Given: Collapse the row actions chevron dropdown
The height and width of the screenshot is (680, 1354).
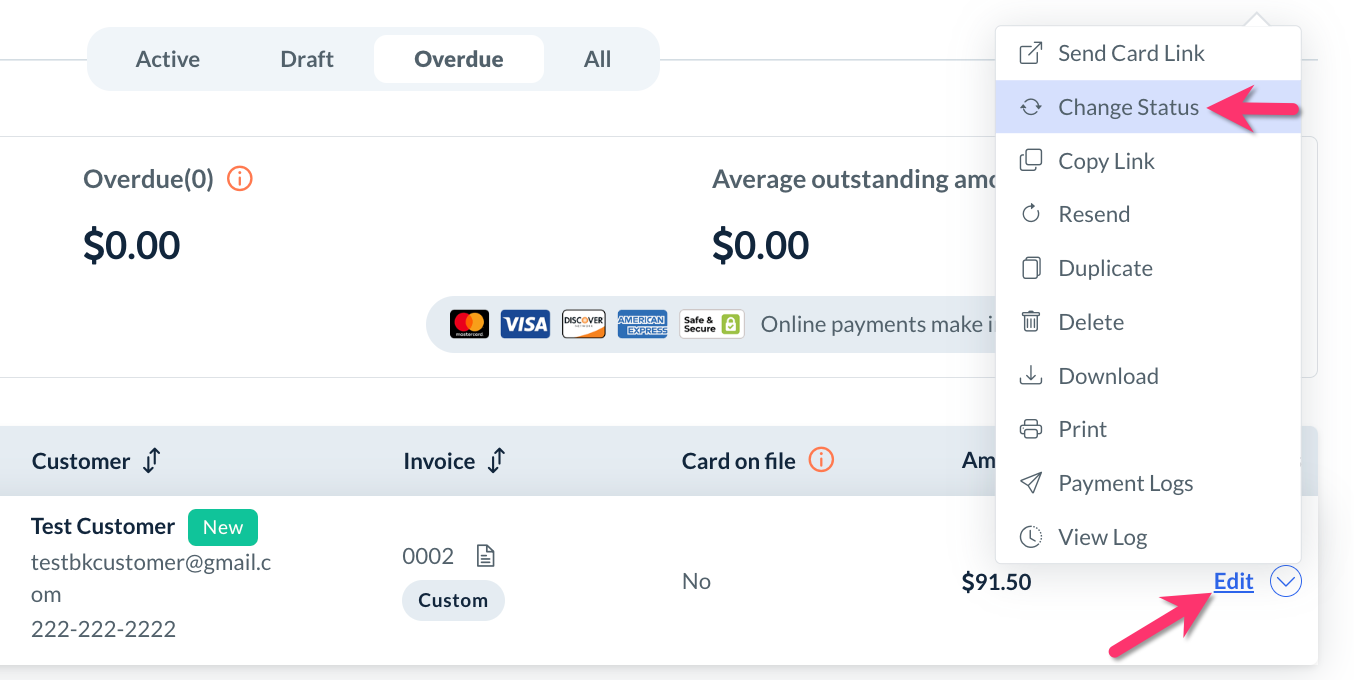Looking at the screenshot, I should [1285, 581].
